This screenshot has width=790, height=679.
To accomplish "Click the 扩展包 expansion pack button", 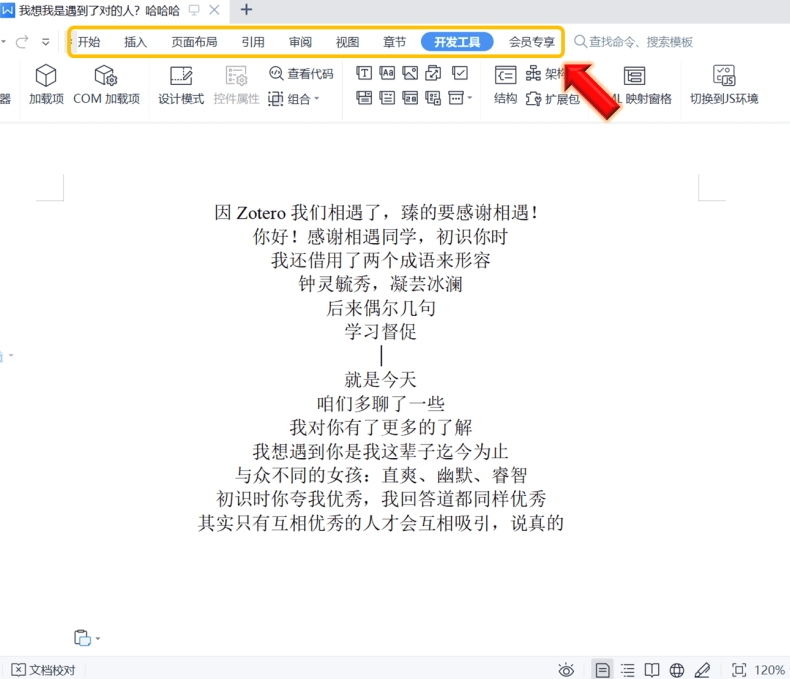I will coord(552,99).
